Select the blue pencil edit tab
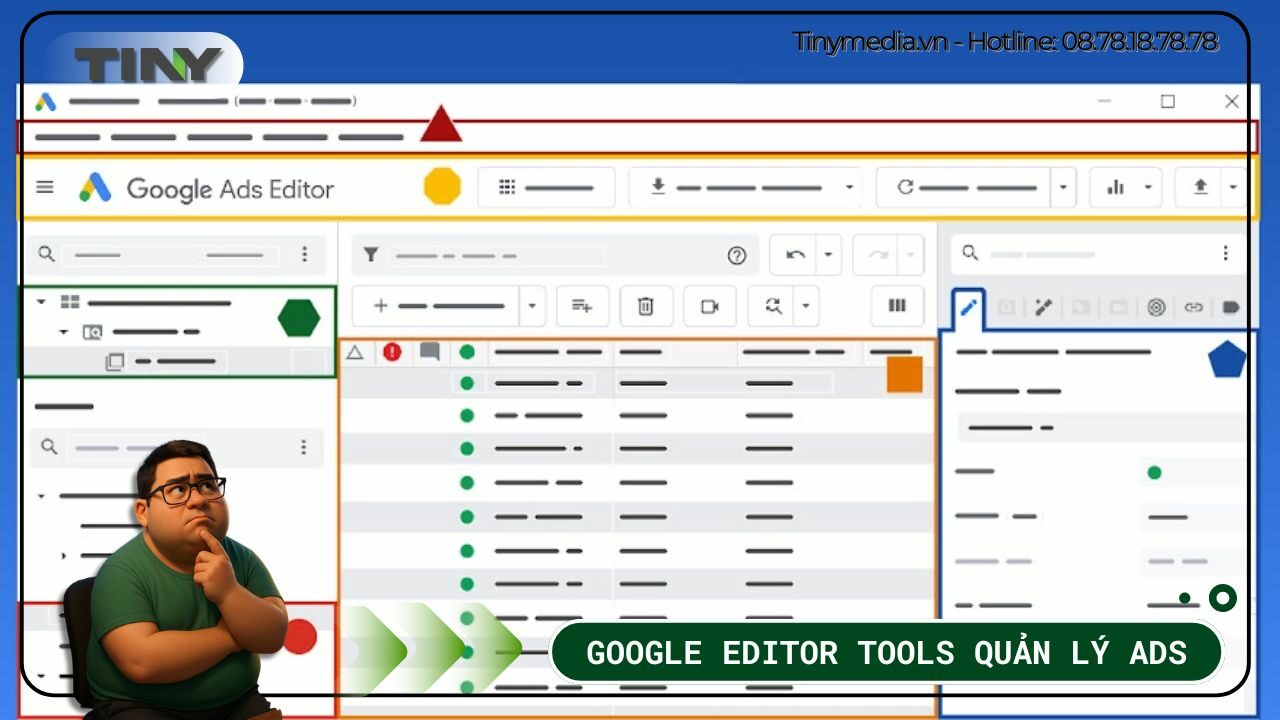 967,308
